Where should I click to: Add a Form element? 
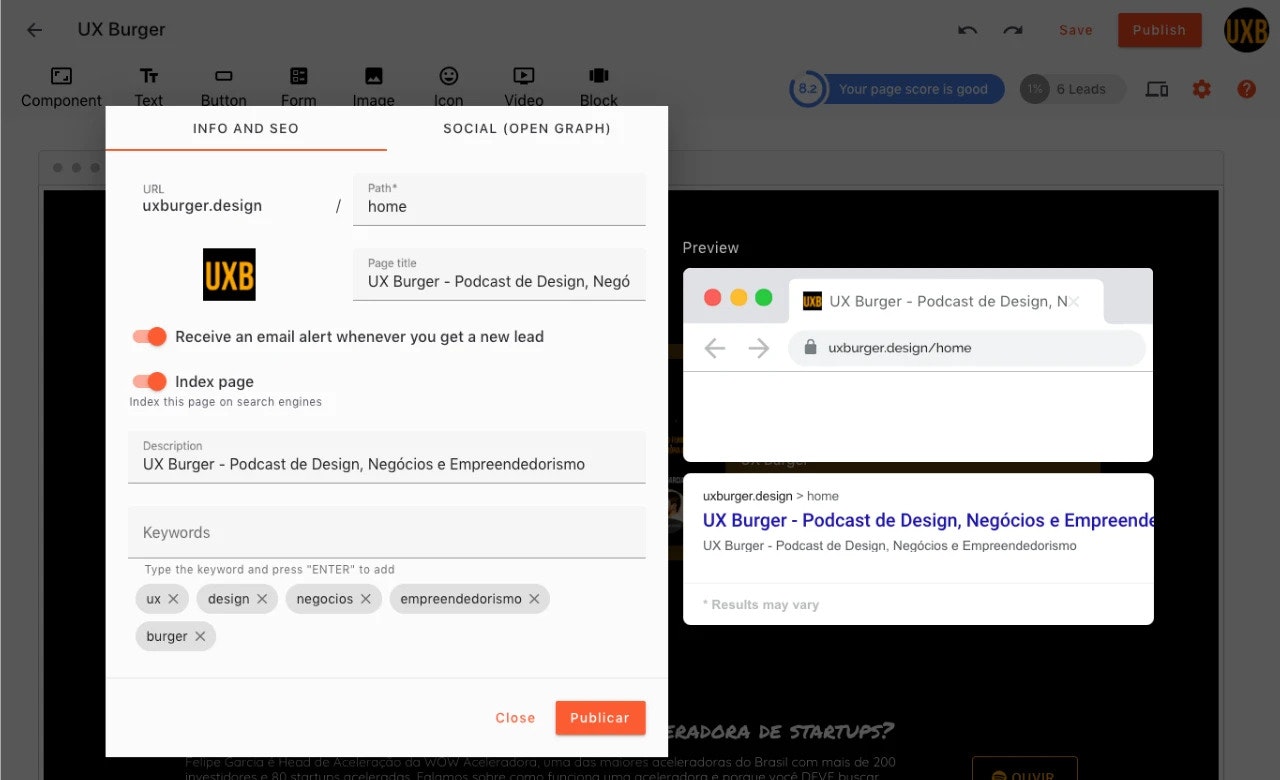[298, 87]
